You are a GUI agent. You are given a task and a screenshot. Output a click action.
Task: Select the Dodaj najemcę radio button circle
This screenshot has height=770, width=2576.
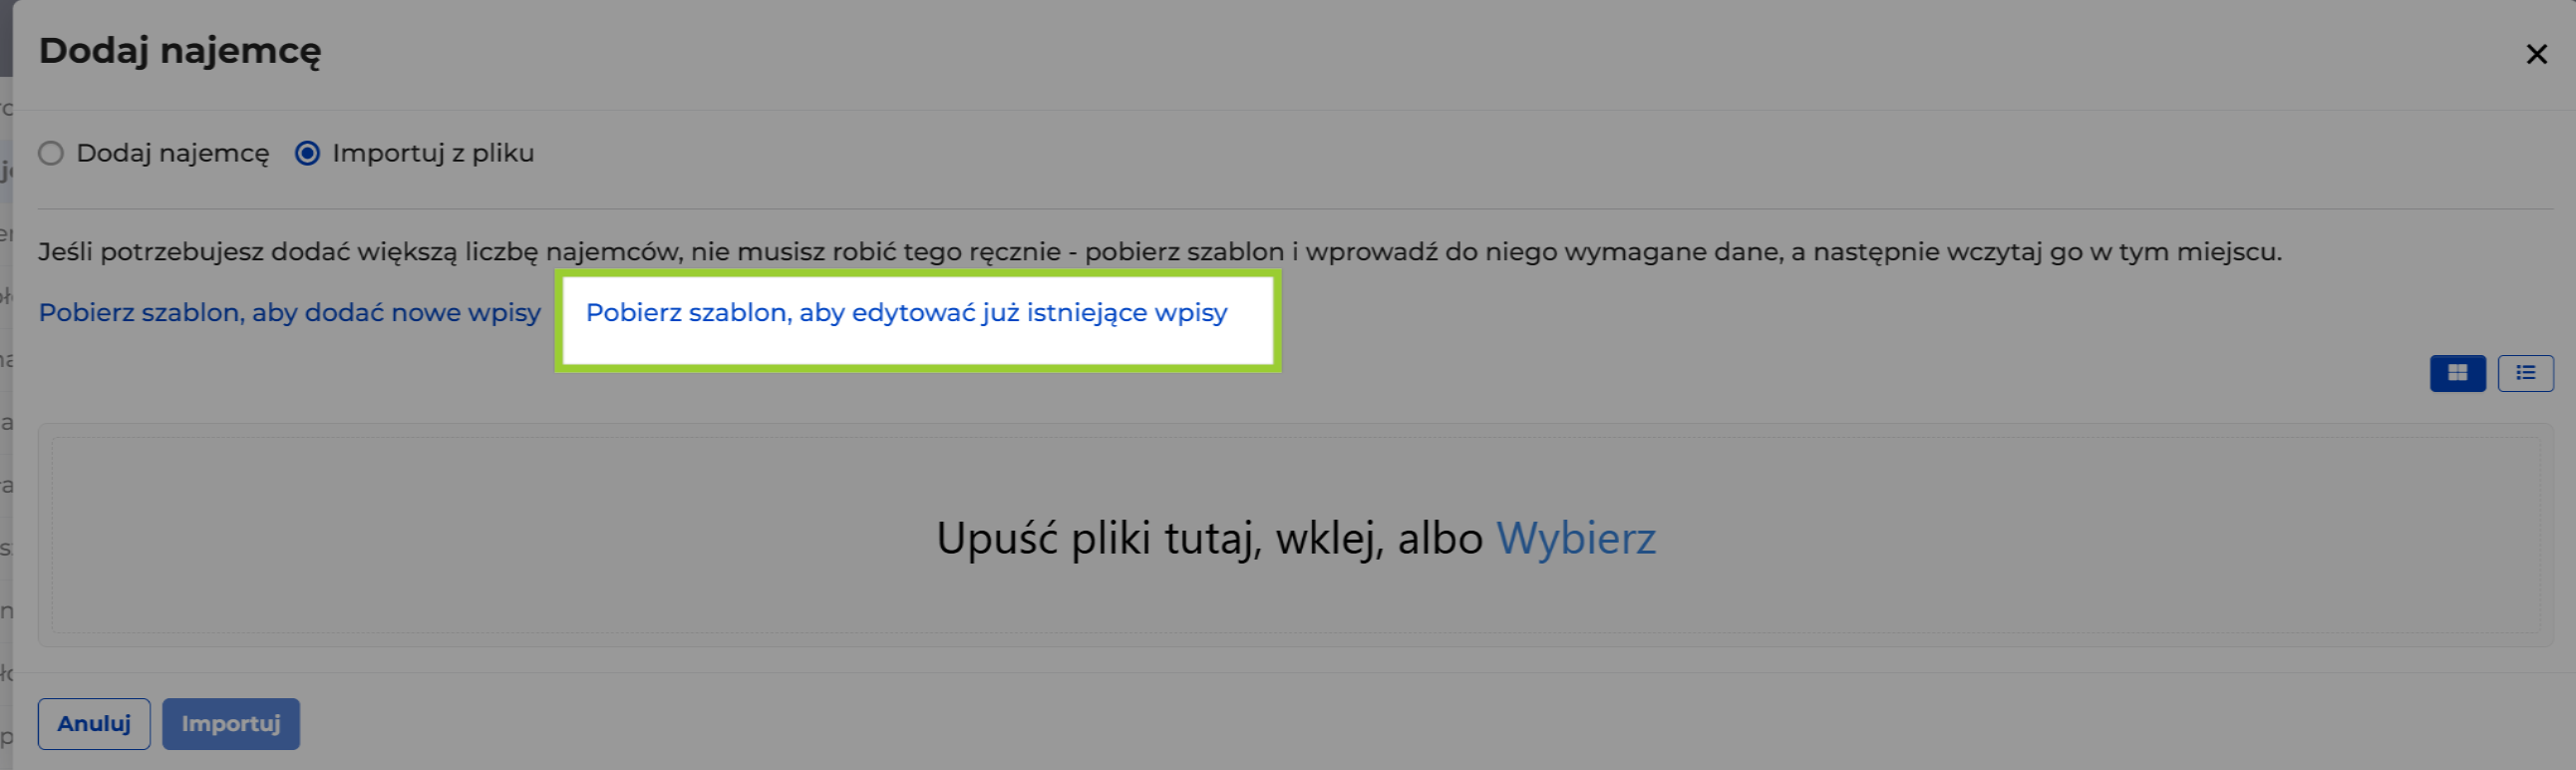(x=51, y=153)
